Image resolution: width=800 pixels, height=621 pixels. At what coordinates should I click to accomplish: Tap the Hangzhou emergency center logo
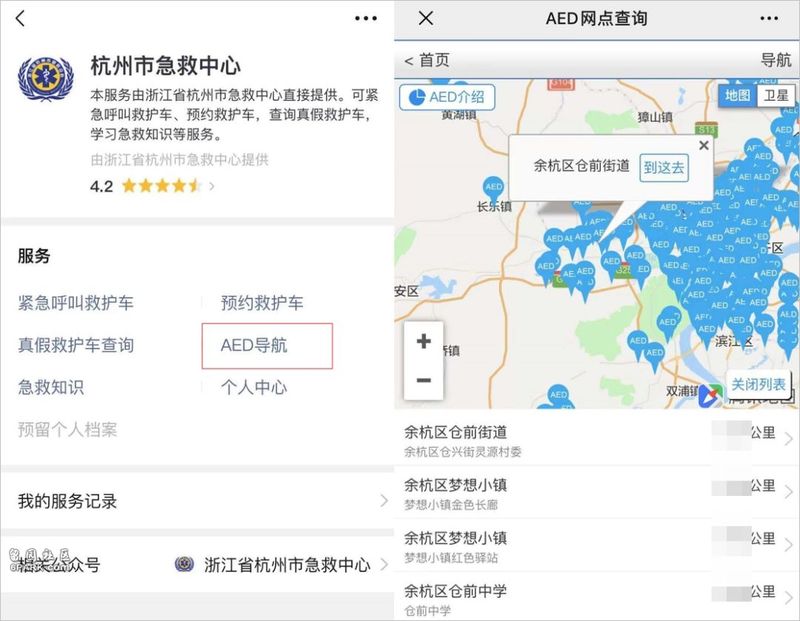[x=46, y=79]
